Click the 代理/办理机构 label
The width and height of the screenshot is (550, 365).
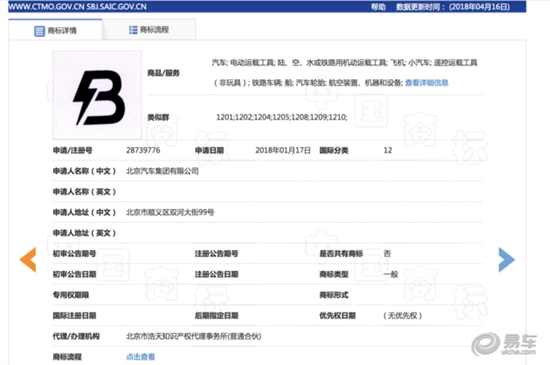[x=76, y=336]
